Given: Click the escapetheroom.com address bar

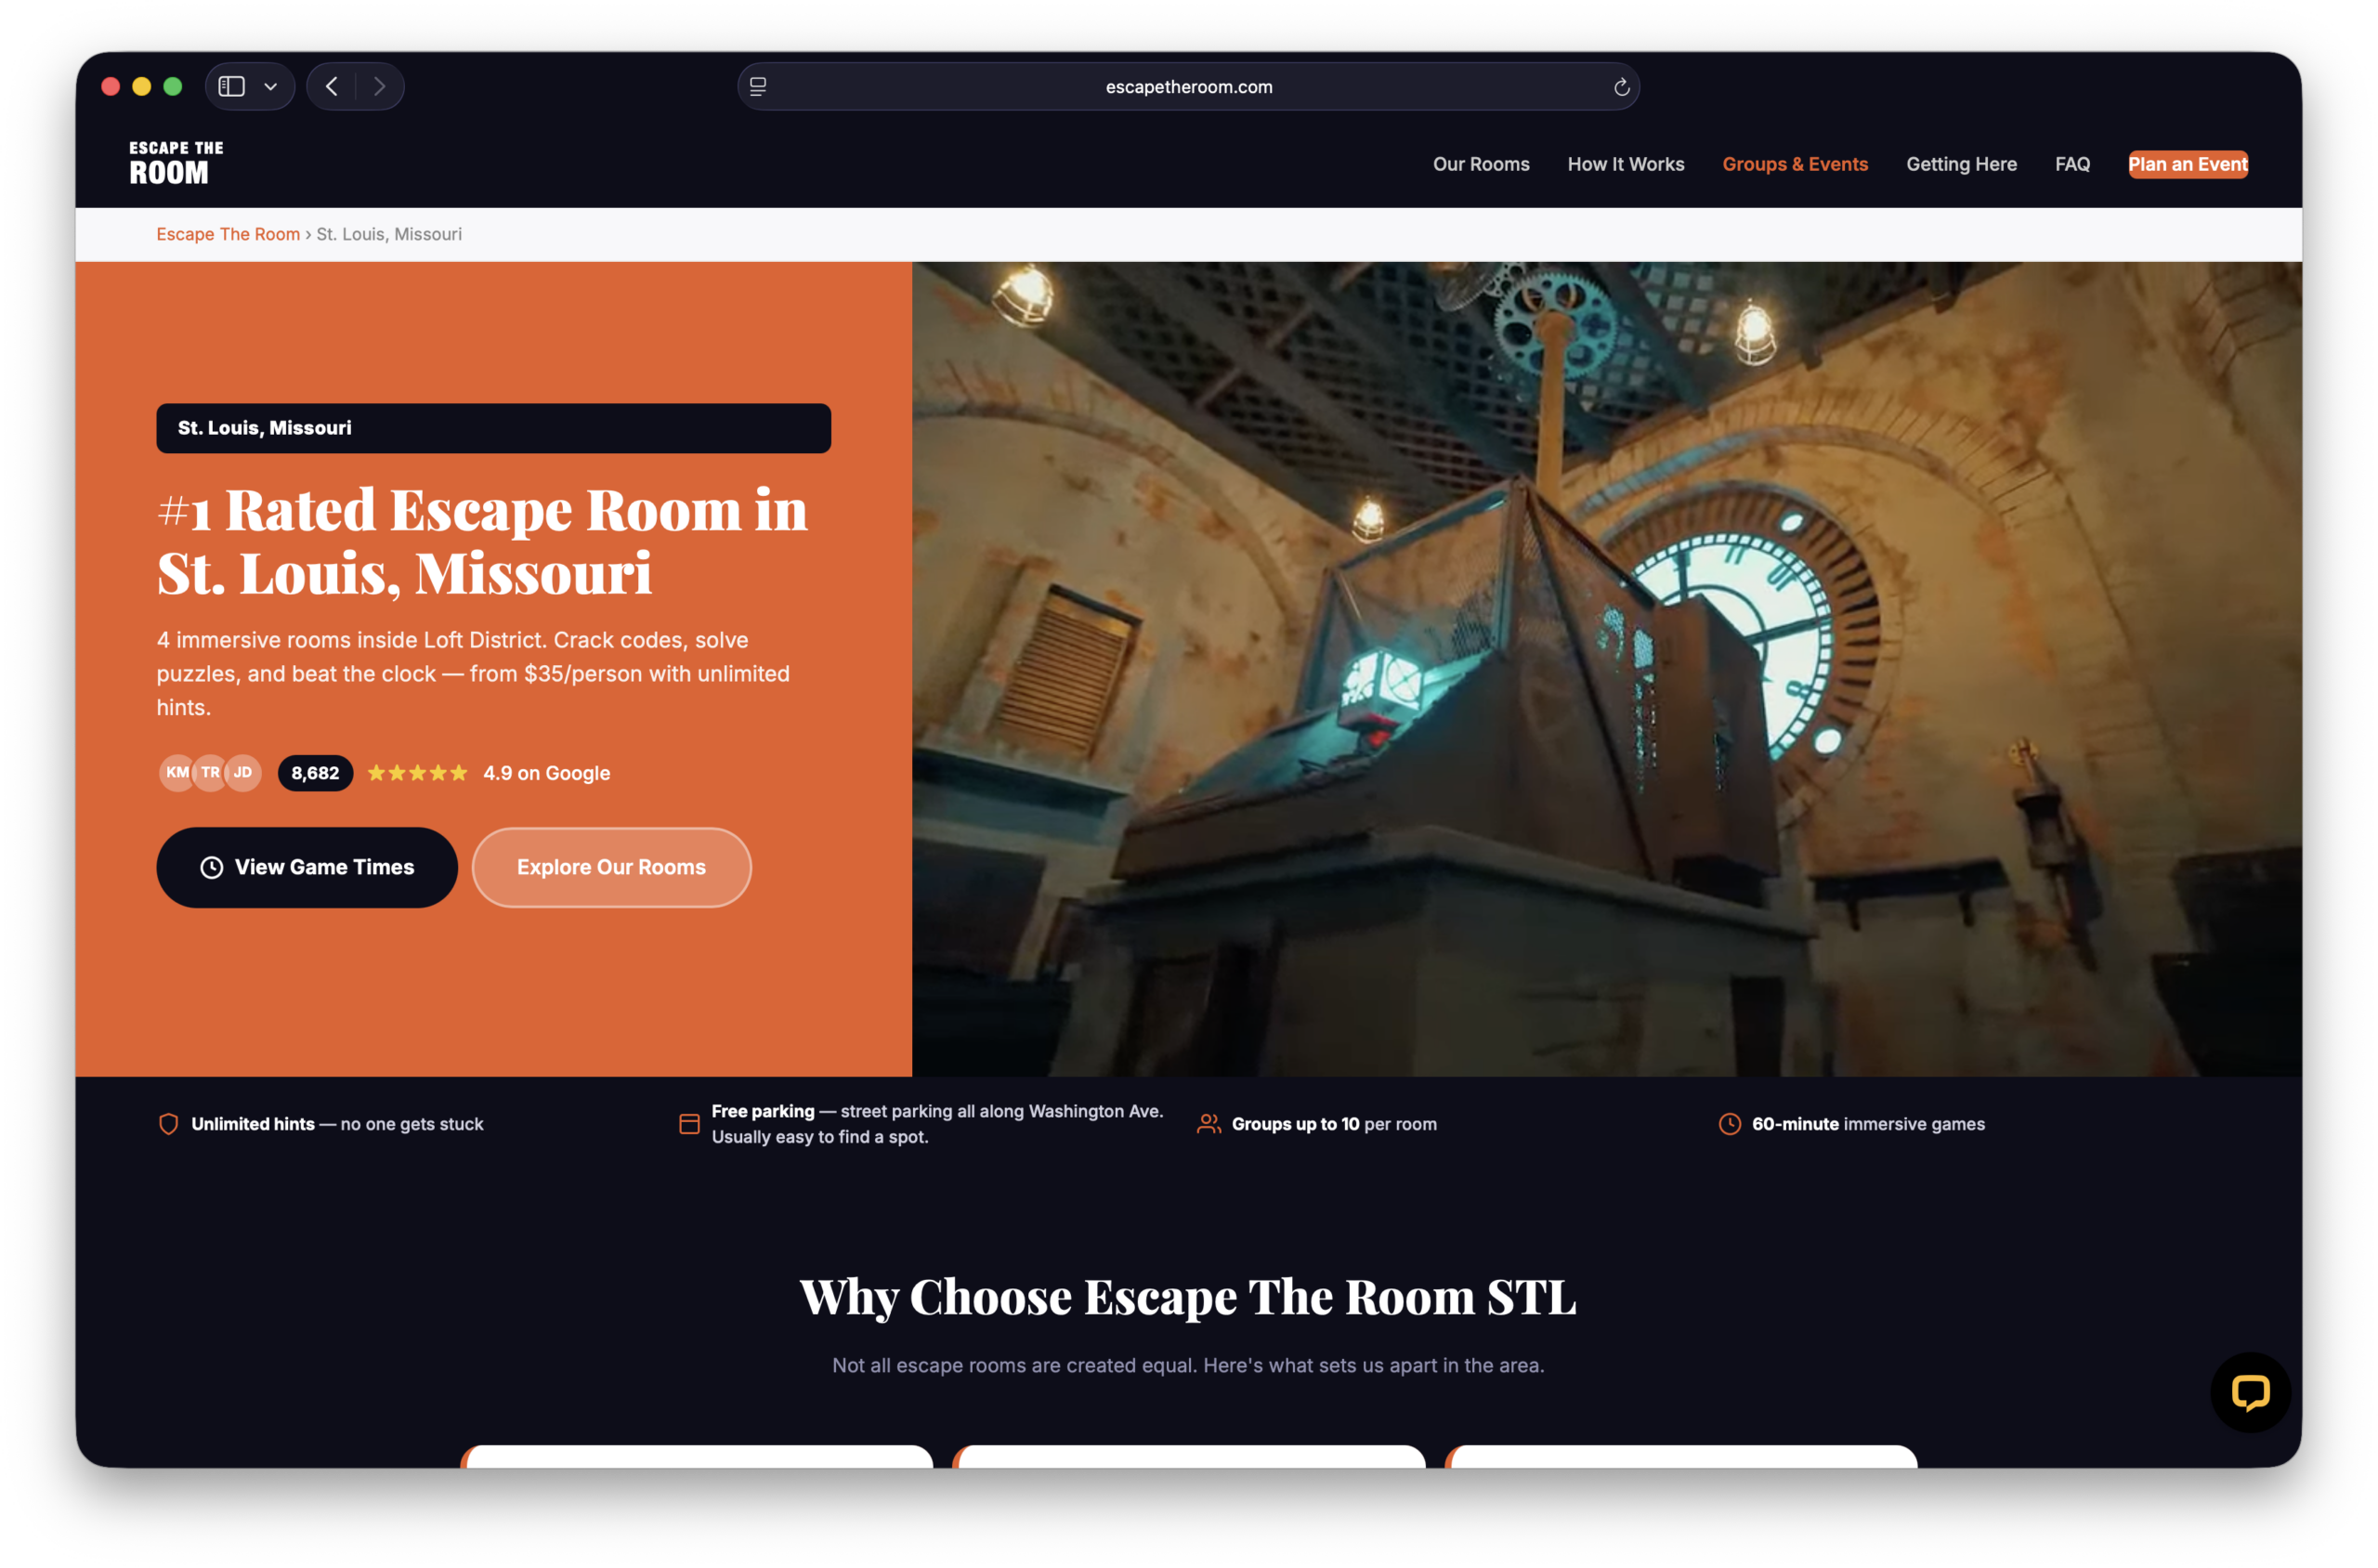Looking at the screenshot, I should (1188, 87).
